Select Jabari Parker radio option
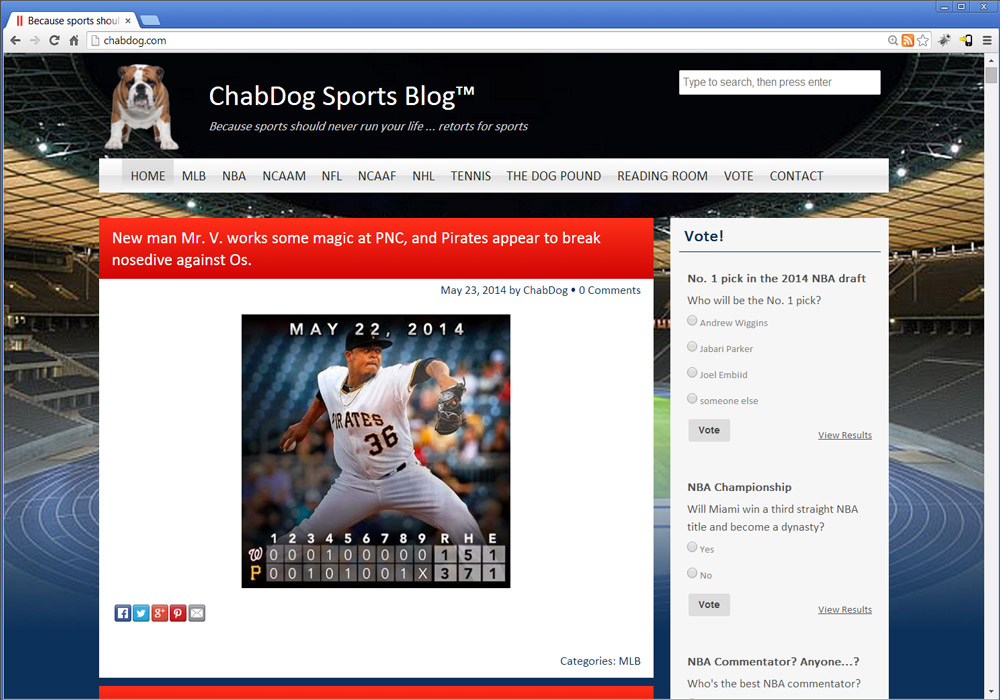The image size is (1000, 700). coord(692,347)
